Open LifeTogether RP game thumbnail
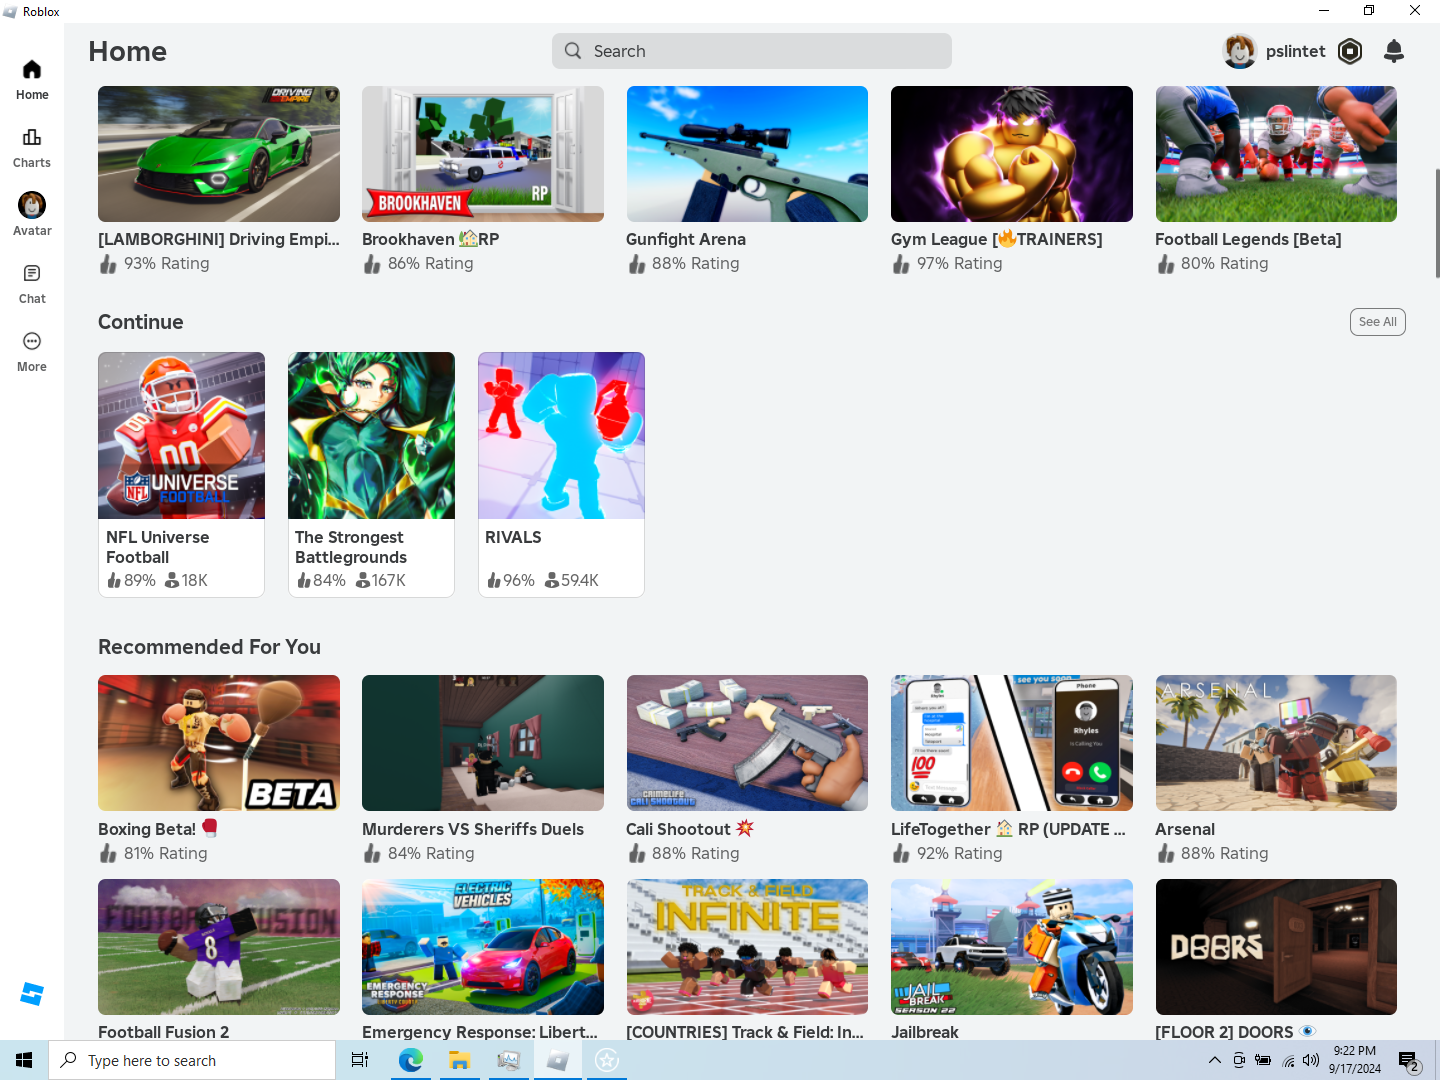Viewport: 1440px width, 1080px height. 1012,743
